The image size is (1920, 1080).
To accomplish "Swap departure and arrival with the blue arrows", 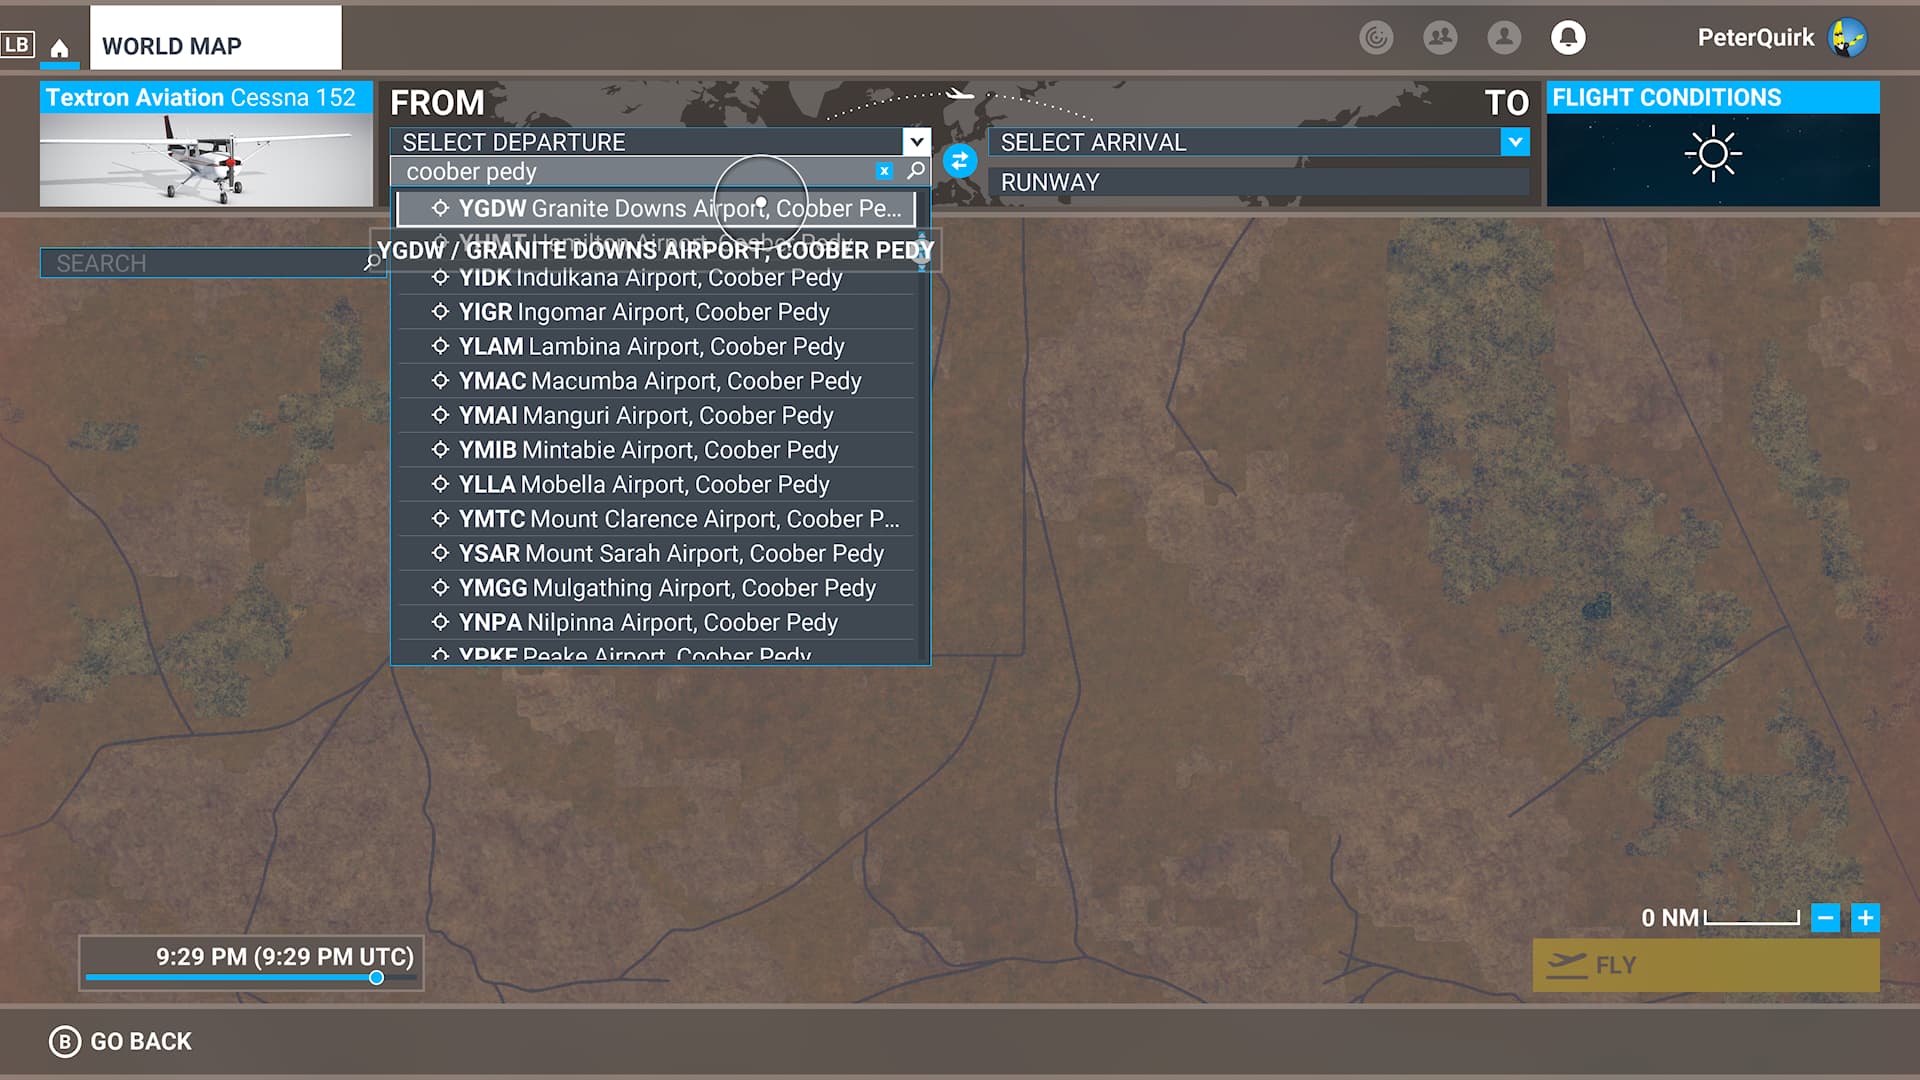I will (959, 161).
